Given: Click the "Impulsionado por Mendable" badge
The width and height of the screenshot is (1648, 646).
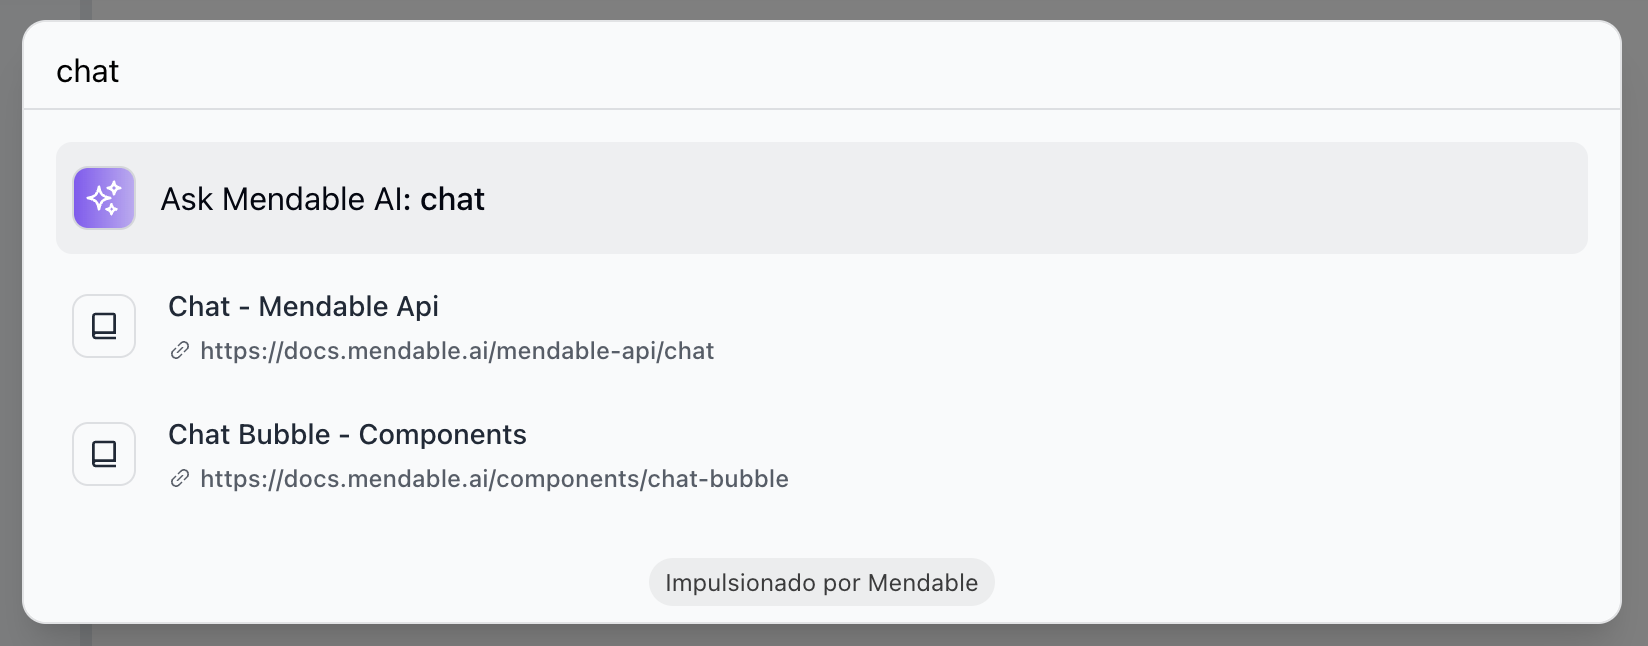Looking at the screenshot, I should 821,583.
